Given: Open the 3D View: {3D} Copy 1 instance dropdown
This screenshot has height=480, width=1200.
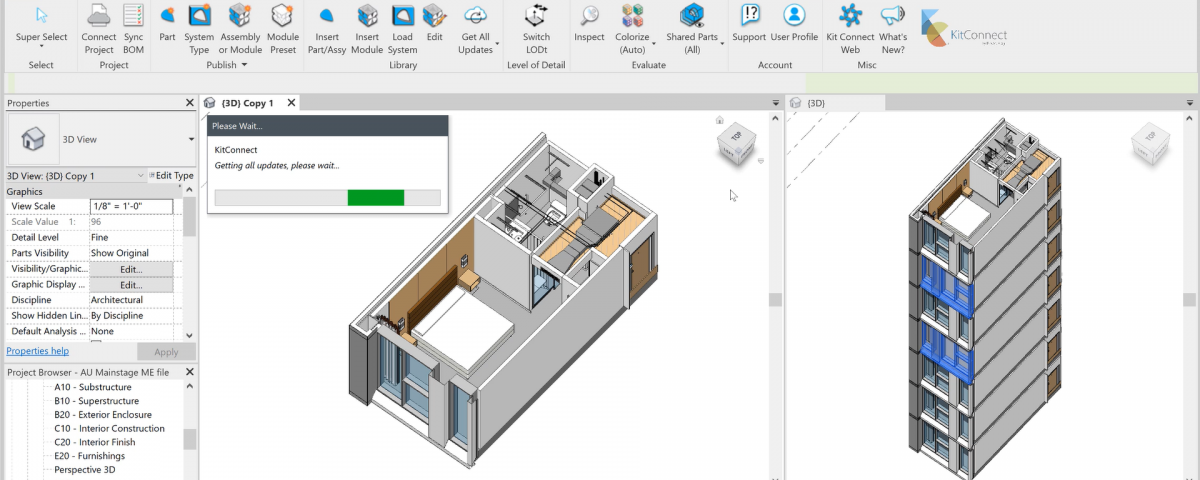Looking at the screenshot, I should pos(141,176).
